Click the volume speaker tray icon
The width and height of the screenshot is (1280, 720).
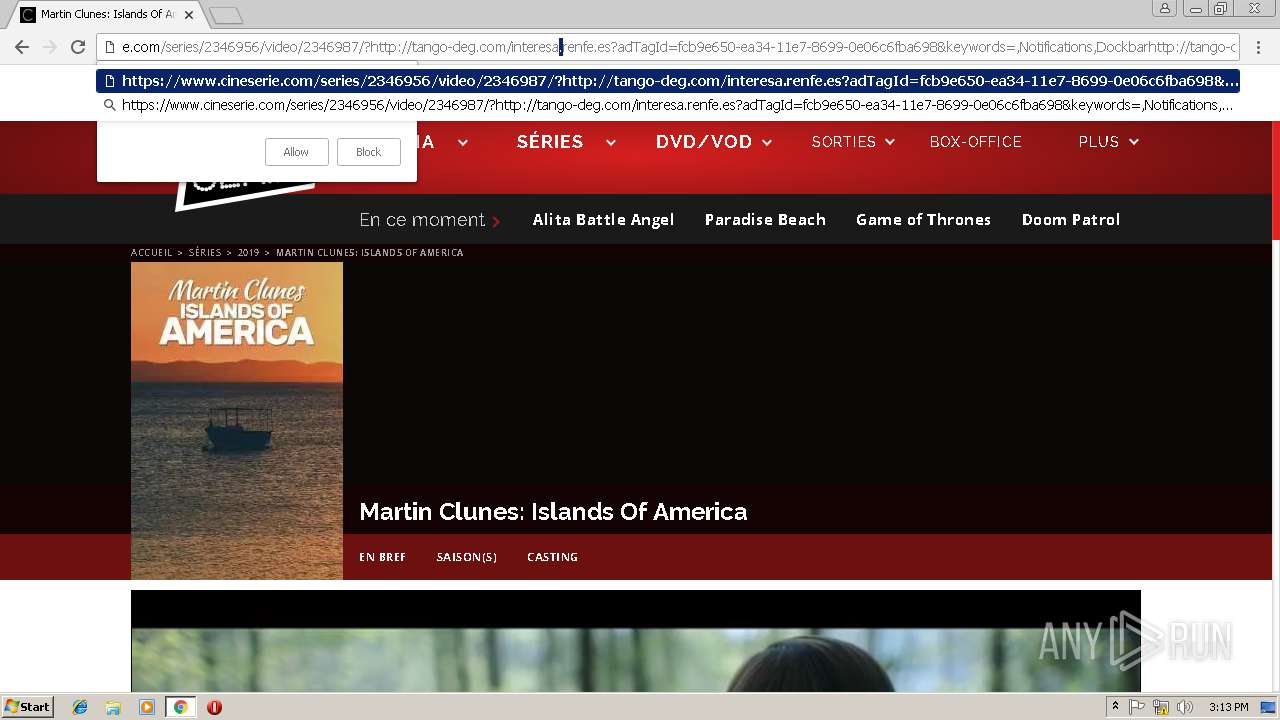point(1185,707)
